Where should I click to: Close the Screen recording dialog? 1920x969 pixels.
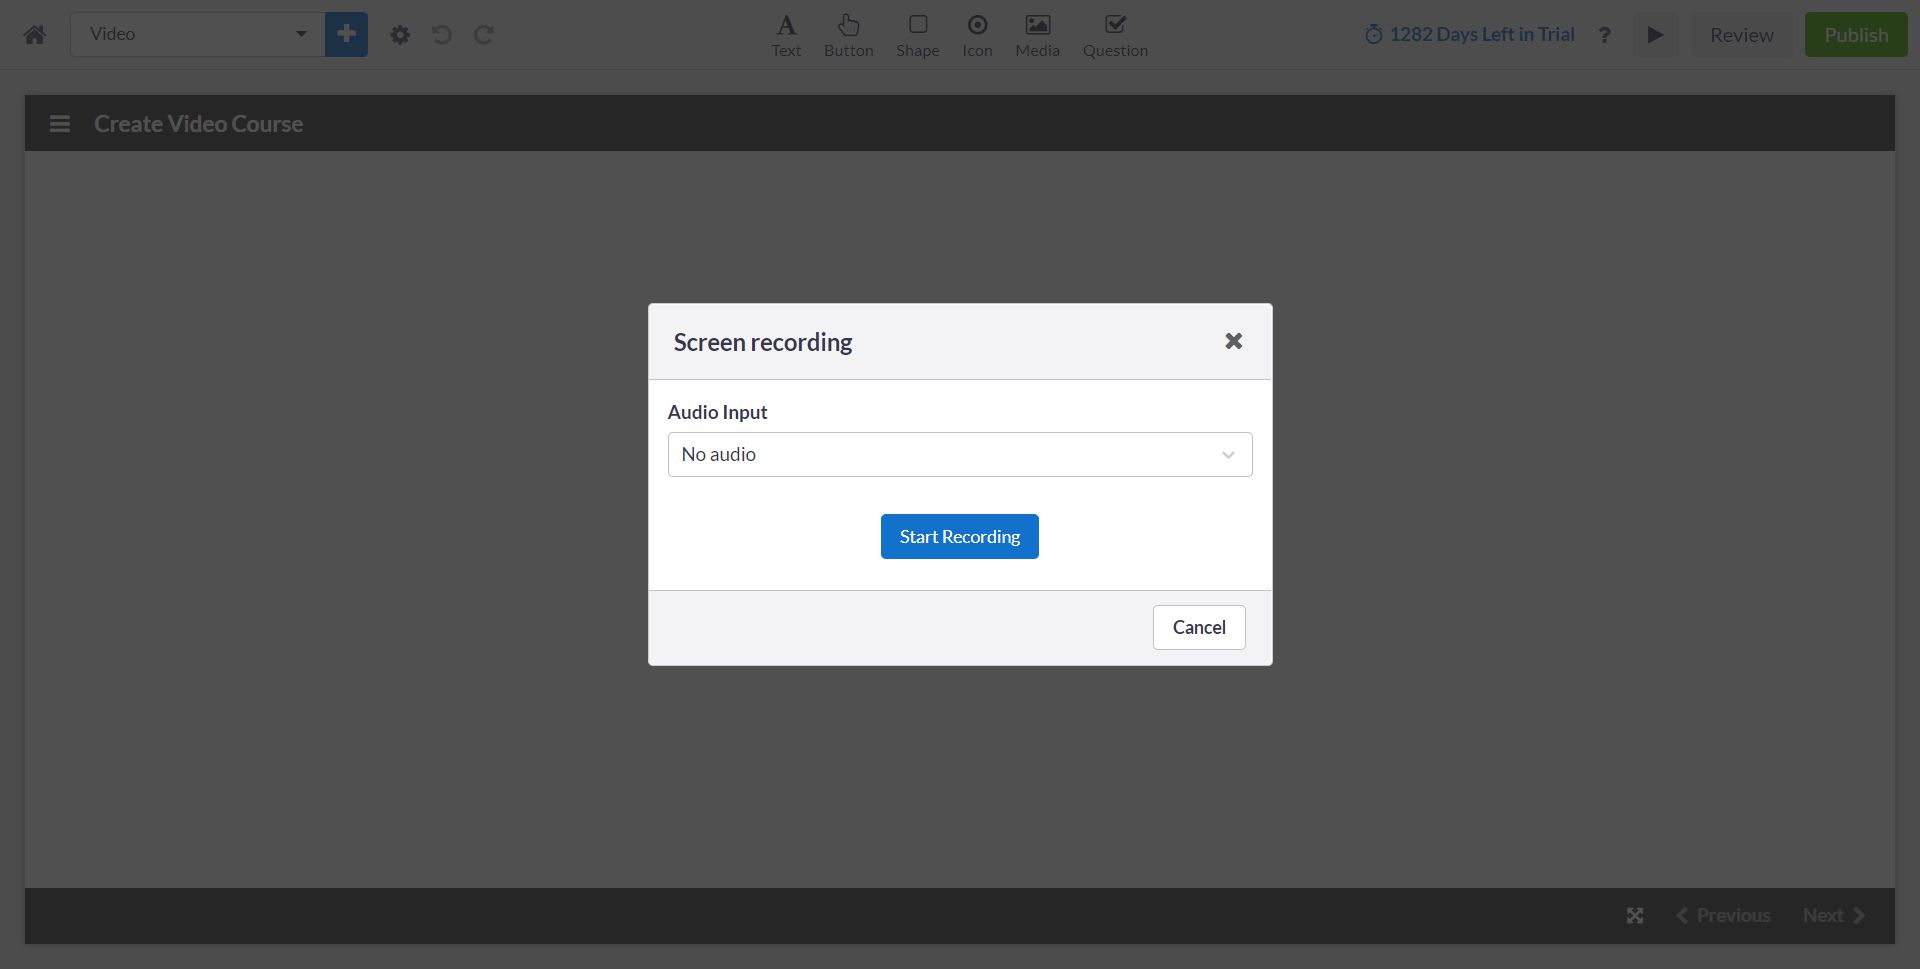pos(1234,341)
